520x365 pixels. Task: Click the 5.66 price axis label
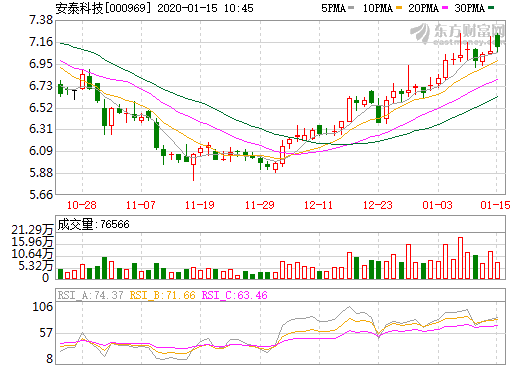[41, 194]
